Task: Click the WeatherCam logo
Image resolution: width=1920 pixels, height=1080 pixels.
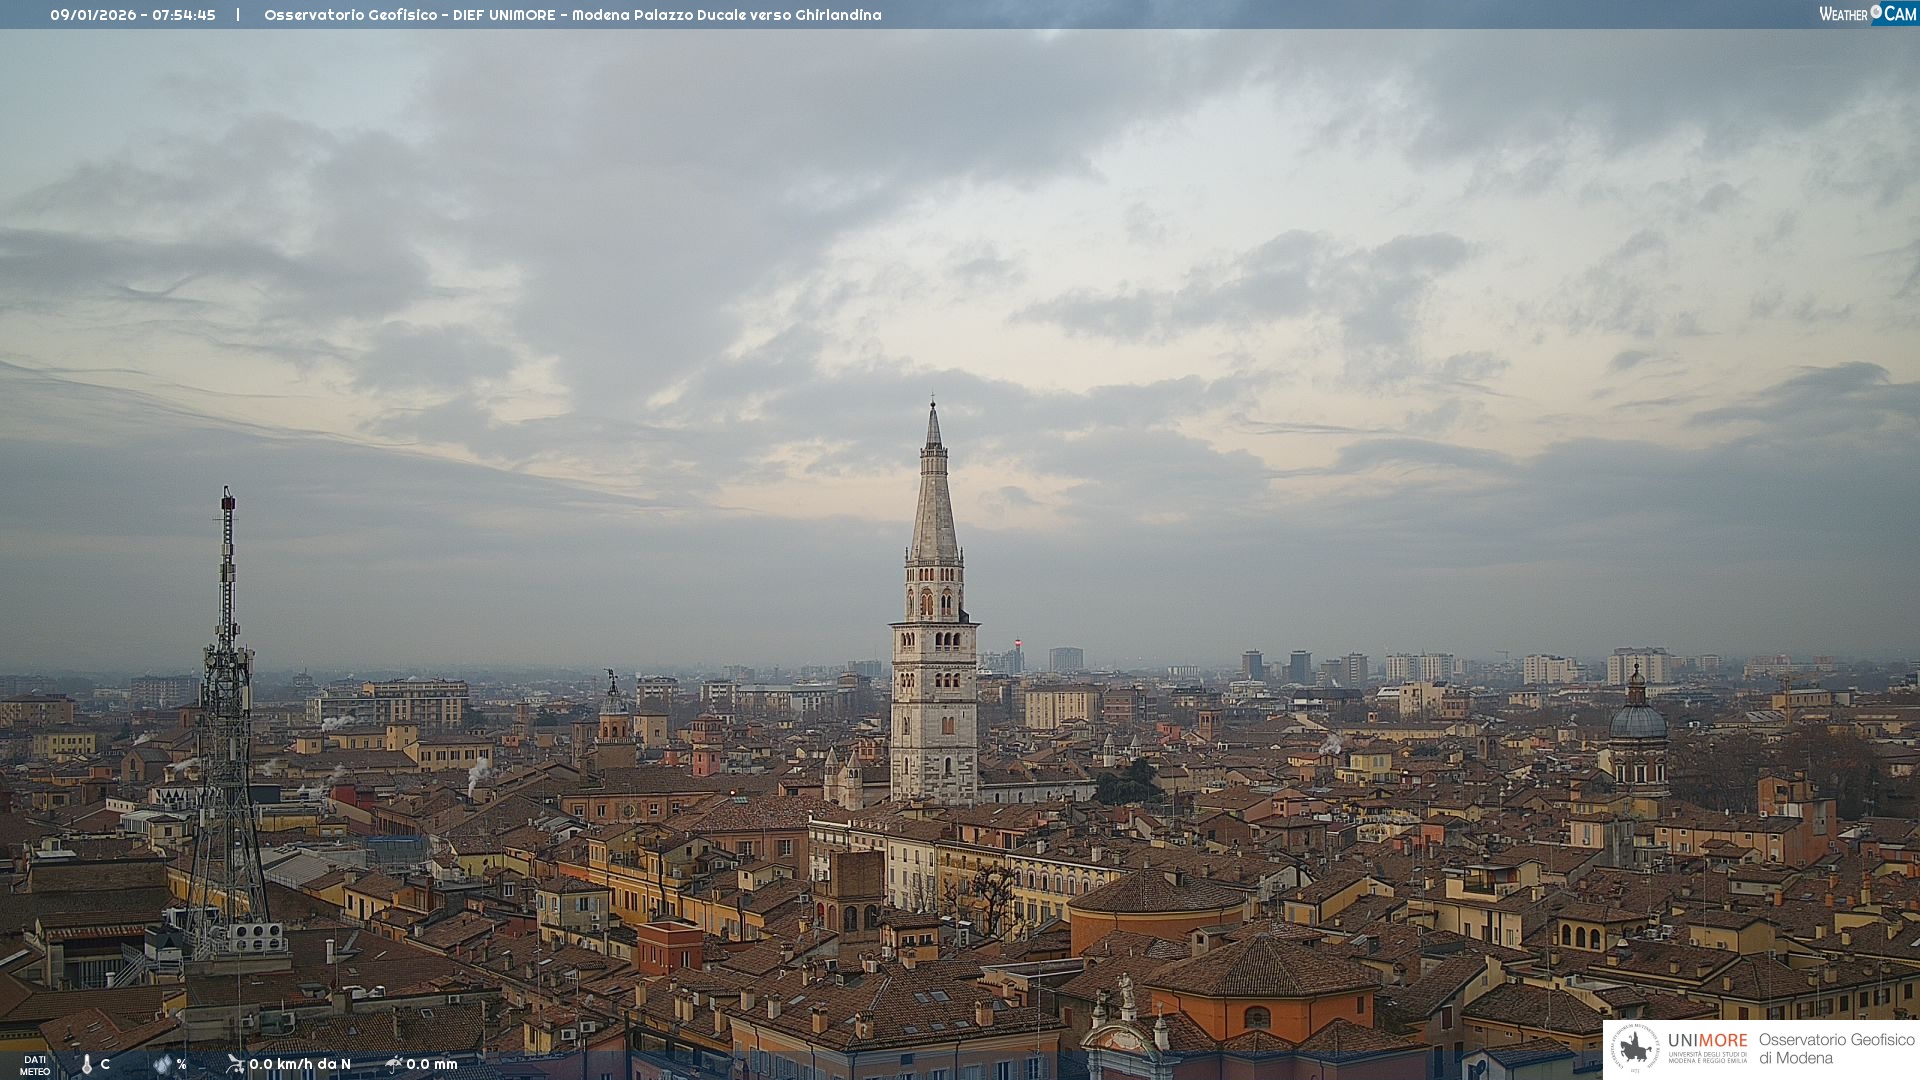Action: 1867,14
